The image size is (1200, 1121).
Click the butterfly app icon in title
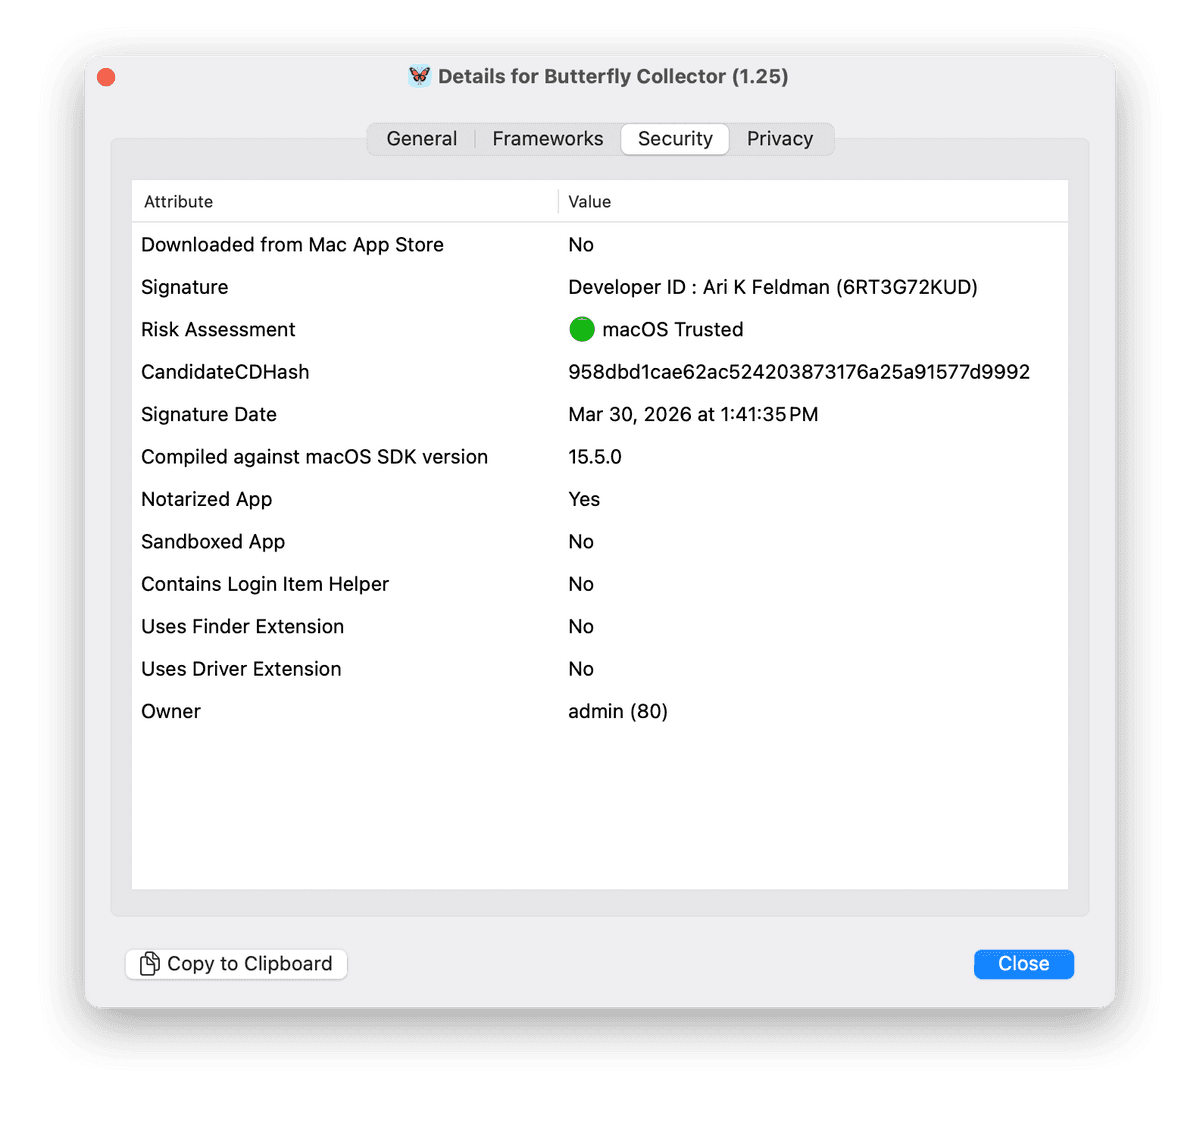(x=420, y=76)
